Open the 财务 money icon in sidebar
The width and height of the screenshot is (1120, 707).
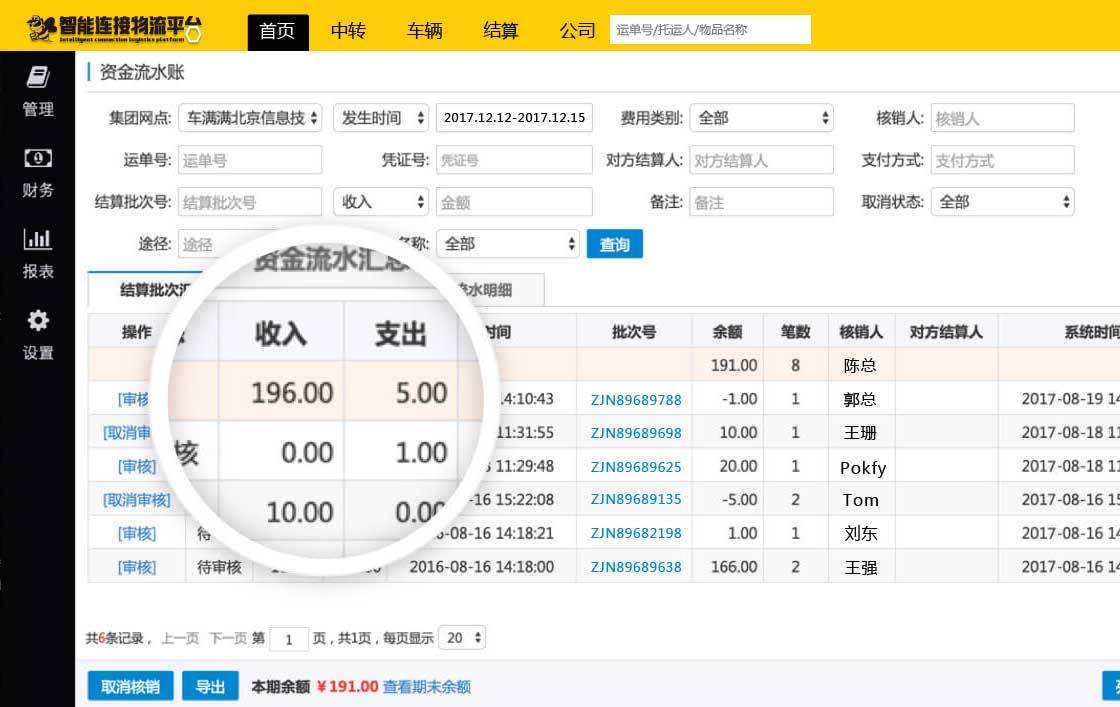point(38,159)
